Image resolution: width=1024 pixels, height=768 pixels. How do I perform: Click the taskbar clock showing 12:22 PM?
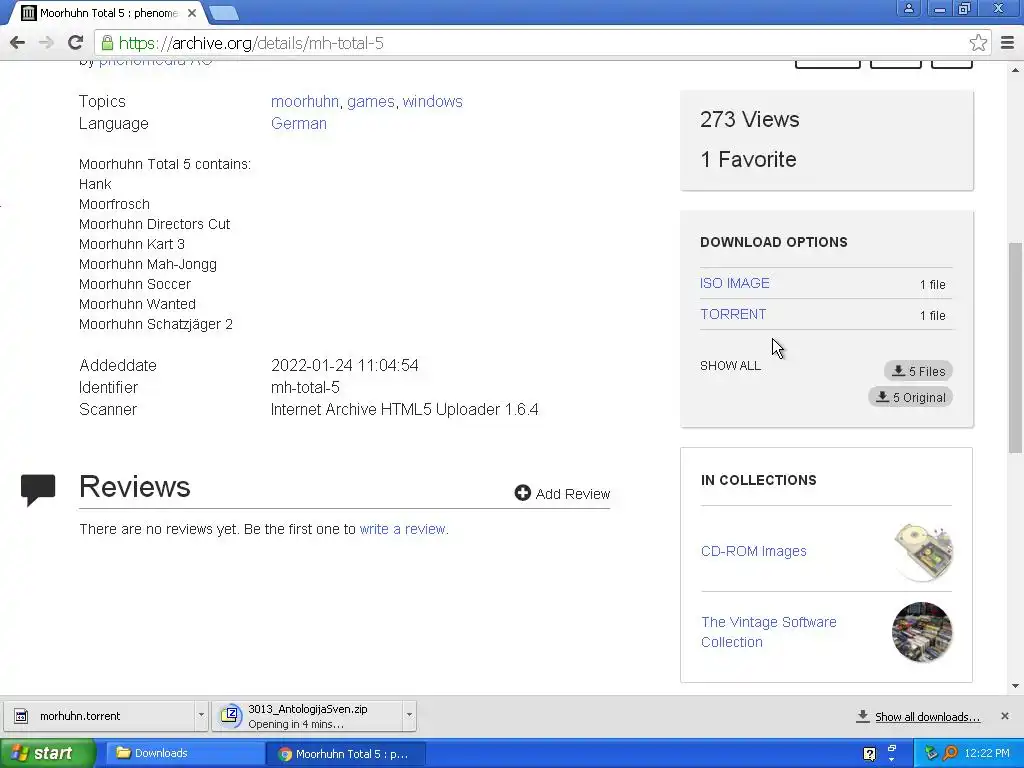pyautogui.click(x=987, y=754)
